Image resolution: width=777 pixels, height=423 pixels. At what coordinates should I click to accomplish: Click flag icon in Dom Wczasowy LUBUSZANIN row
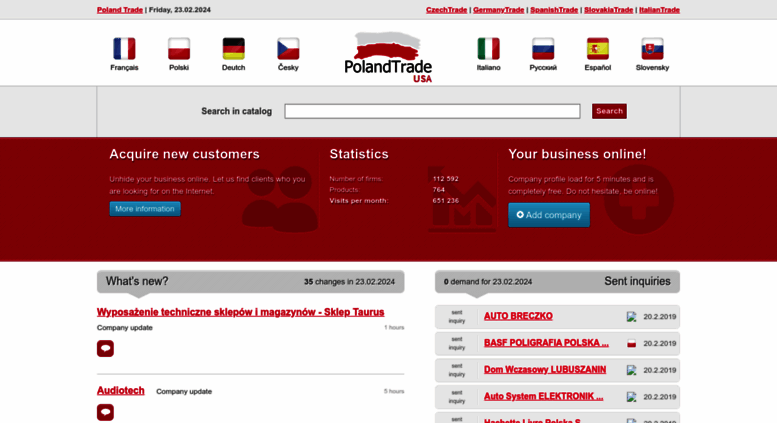coord(631,370)
